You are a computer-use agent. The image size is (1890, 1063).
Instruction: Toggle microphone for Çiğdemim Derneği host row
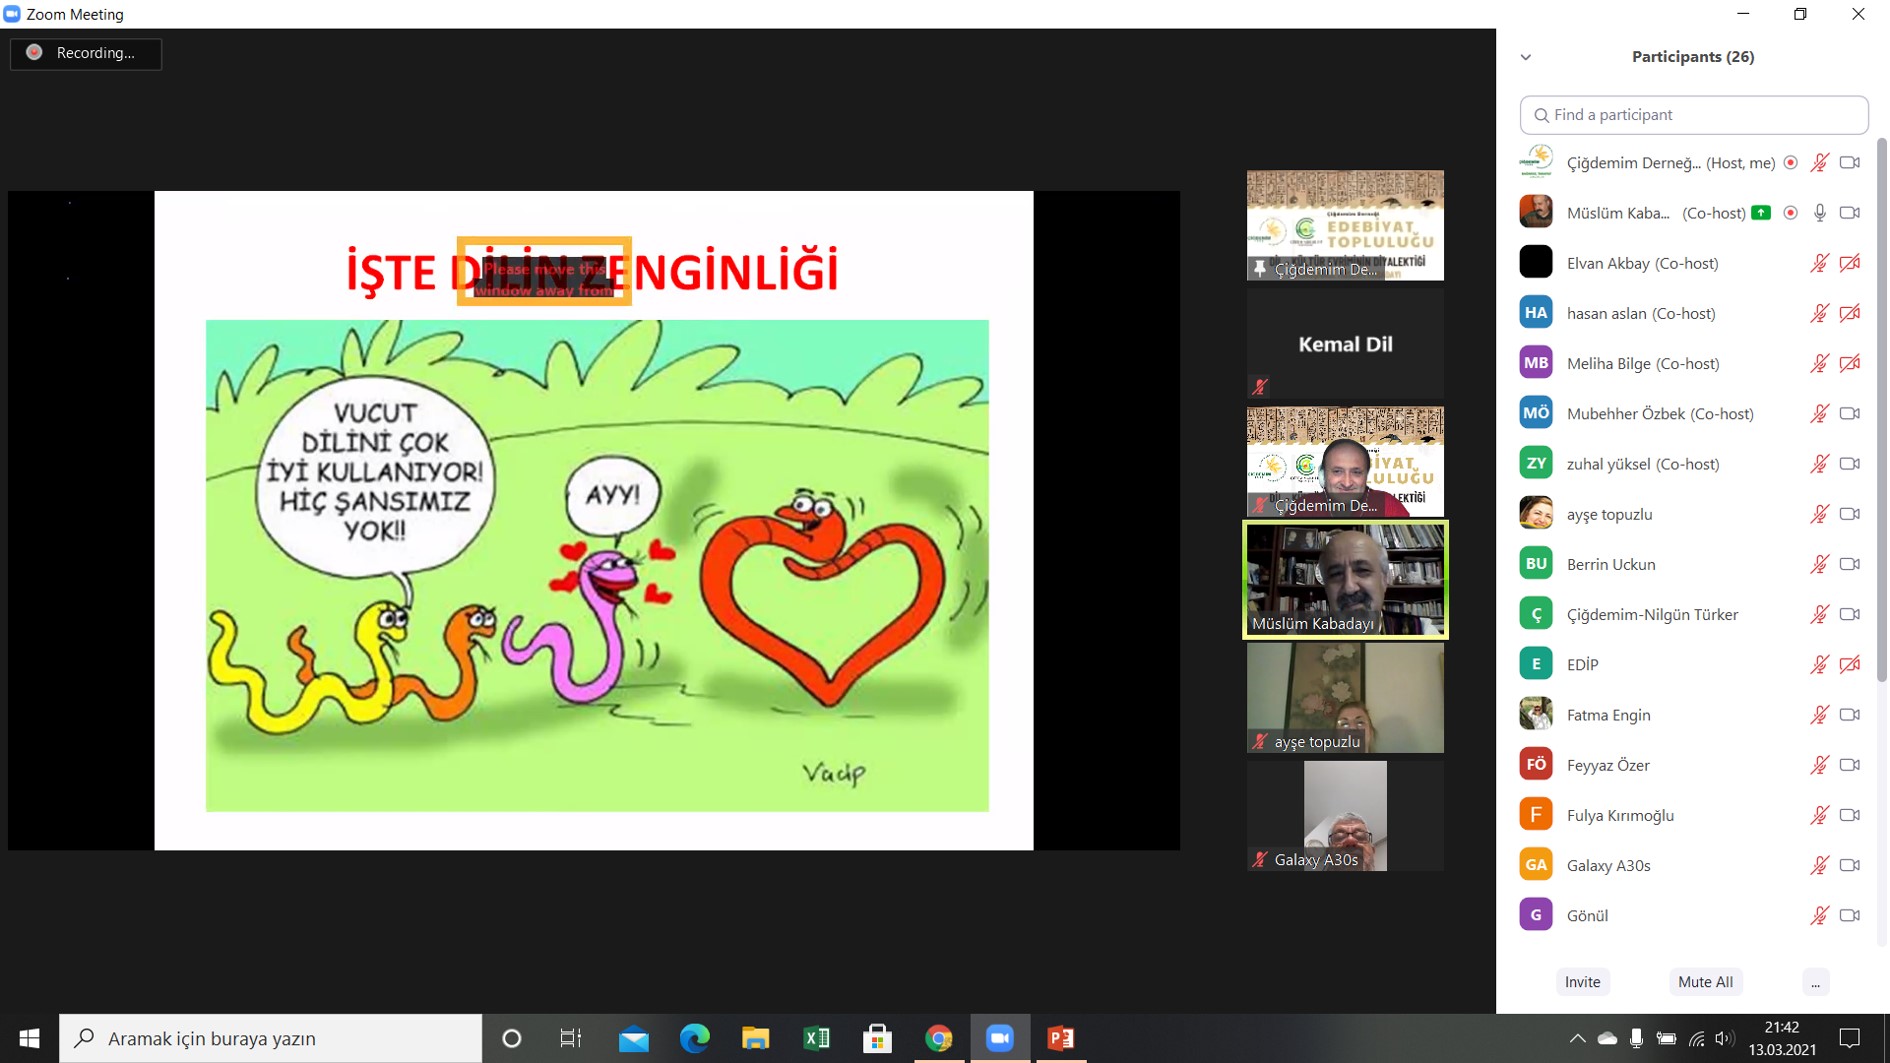(1820, 163)
